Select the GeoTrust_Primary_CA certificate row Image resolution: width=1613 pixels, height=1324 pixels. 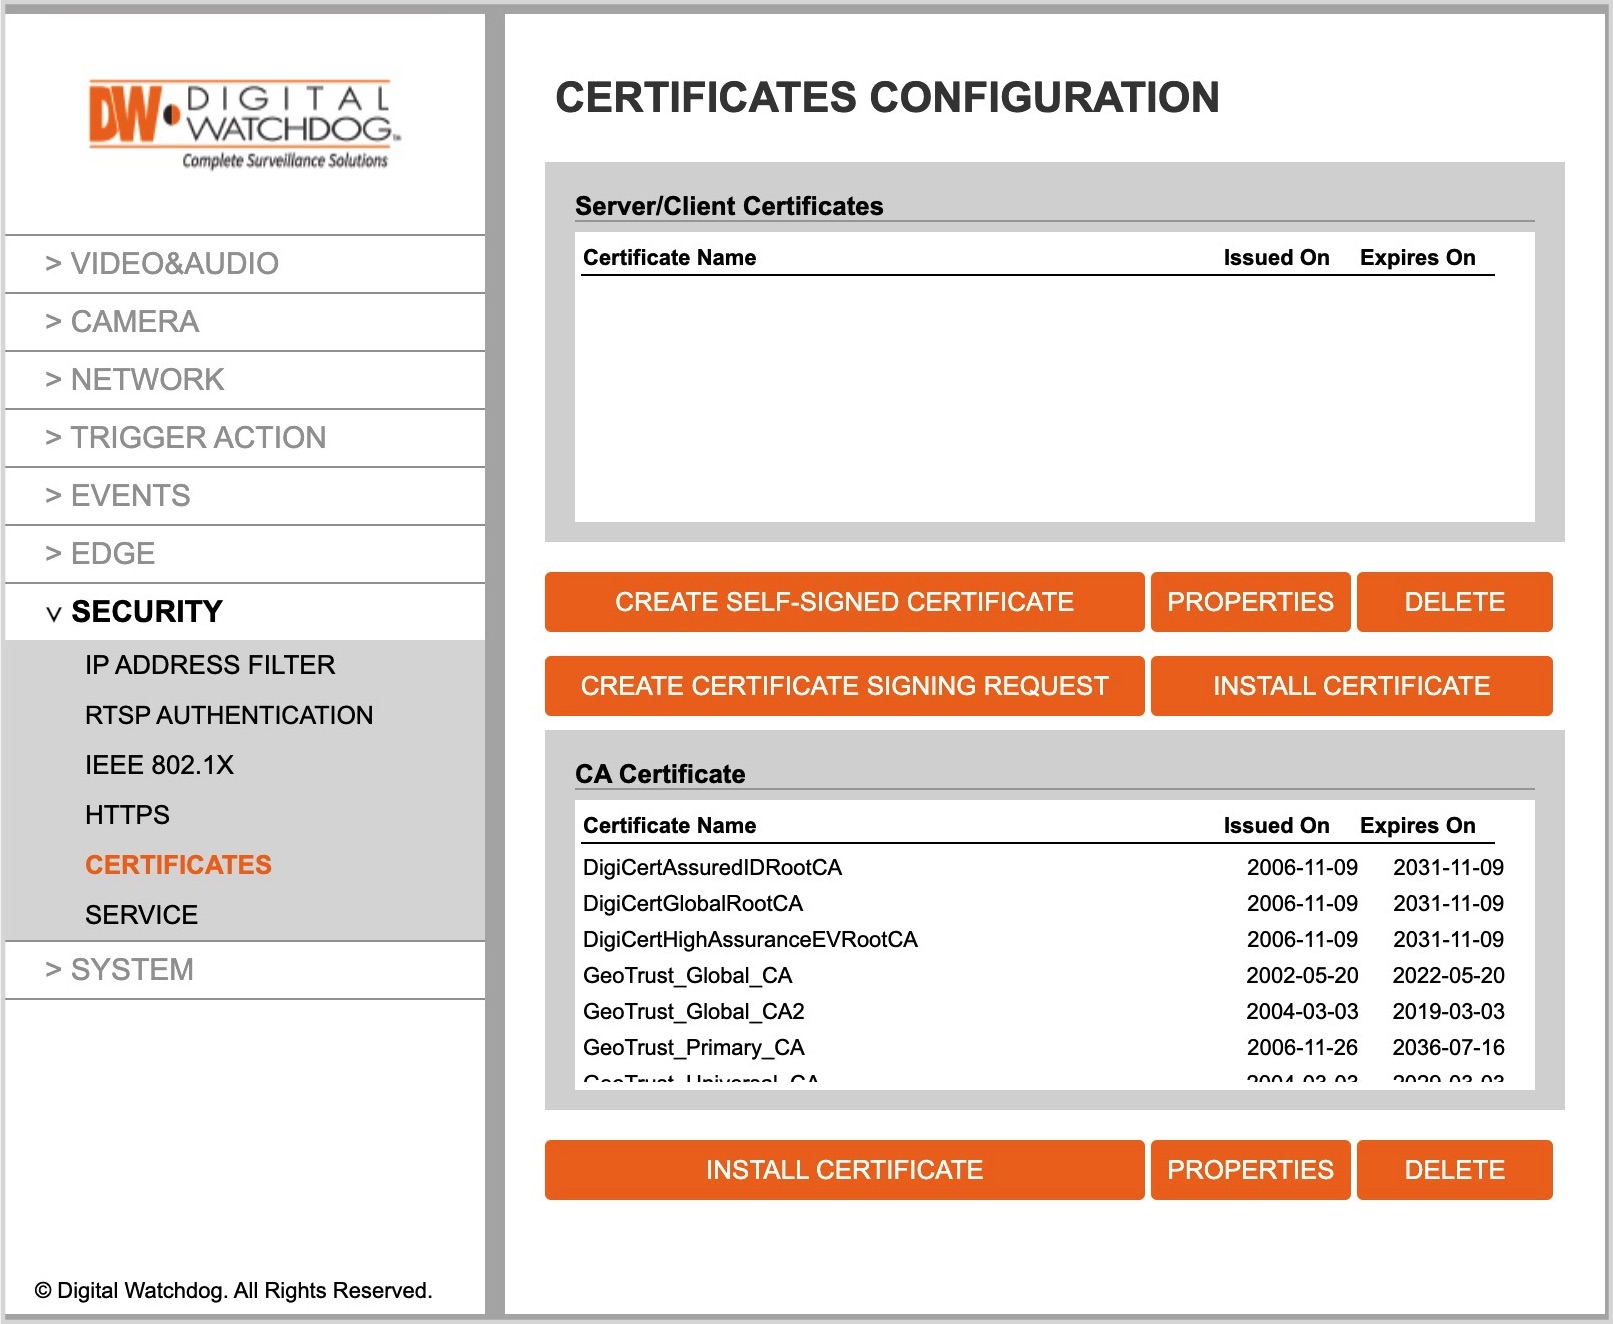tap(1043, 1048)
